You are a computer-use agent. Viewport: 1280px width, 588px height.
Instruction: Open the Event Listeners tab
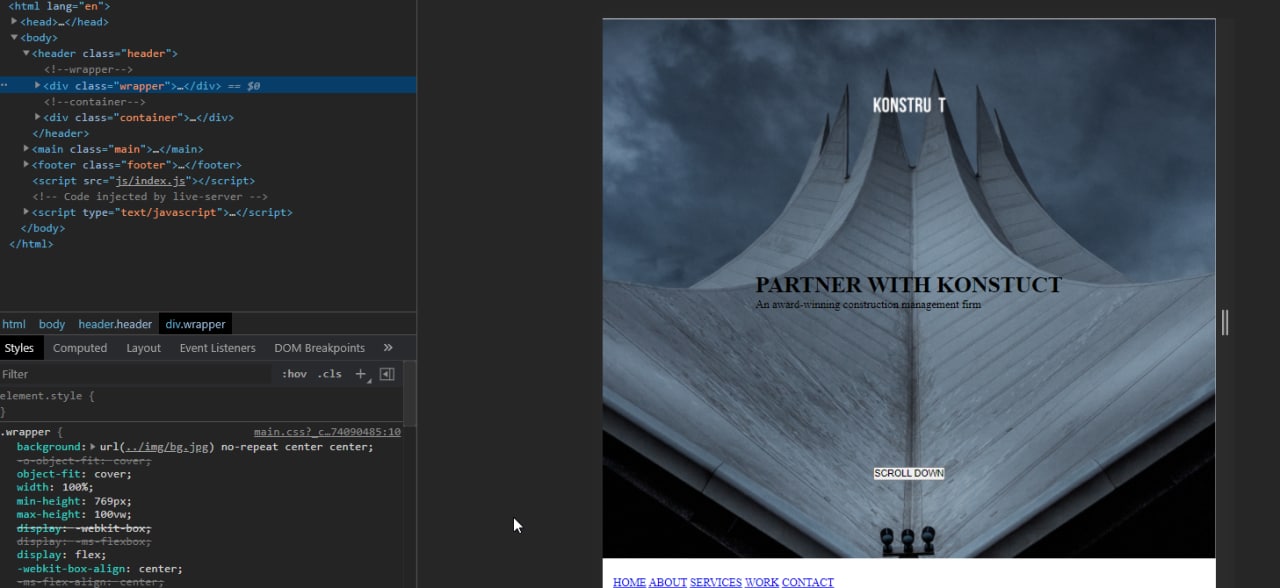(x=217, y=348)
